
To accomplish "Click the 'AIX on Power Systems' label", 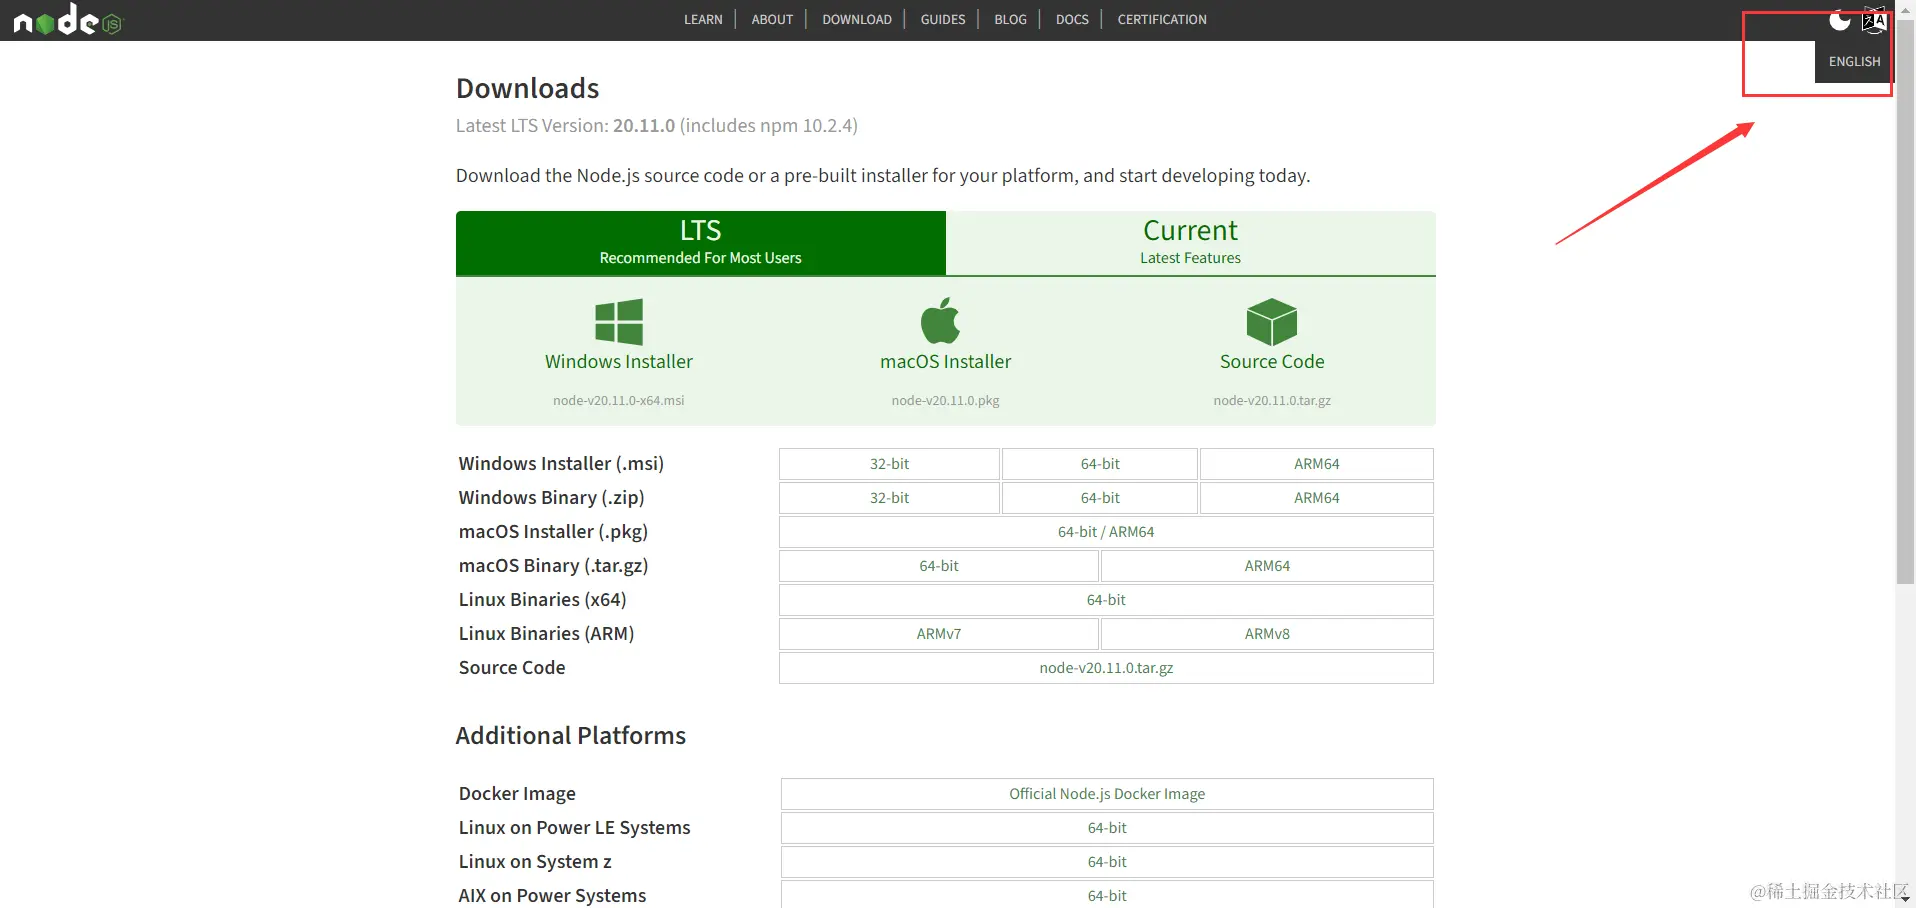I will (x=552, y=896).
